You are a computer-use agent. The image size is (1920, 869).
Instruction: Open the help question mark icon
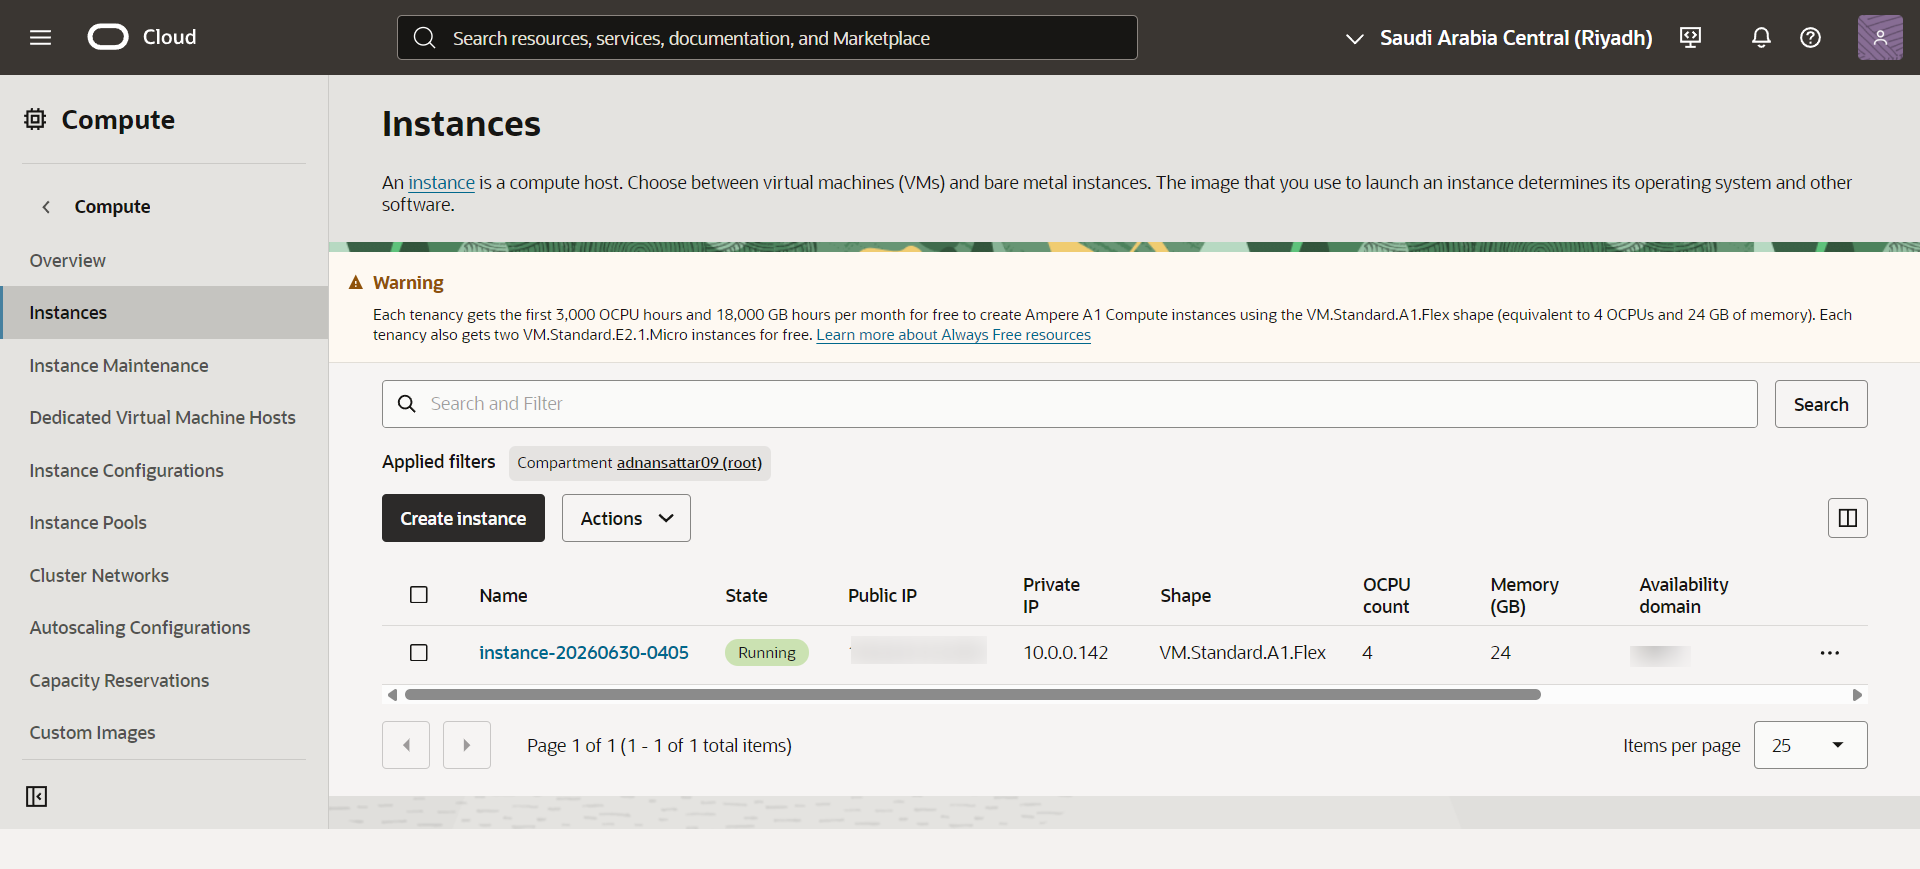click(1810, 38)
